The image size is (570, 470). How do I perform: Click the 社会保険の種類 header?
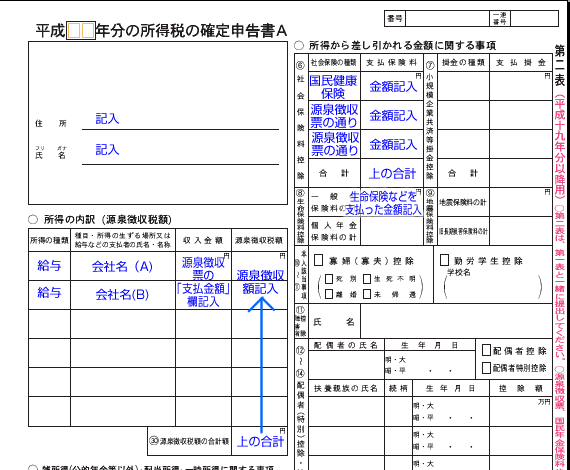point(333,63)
